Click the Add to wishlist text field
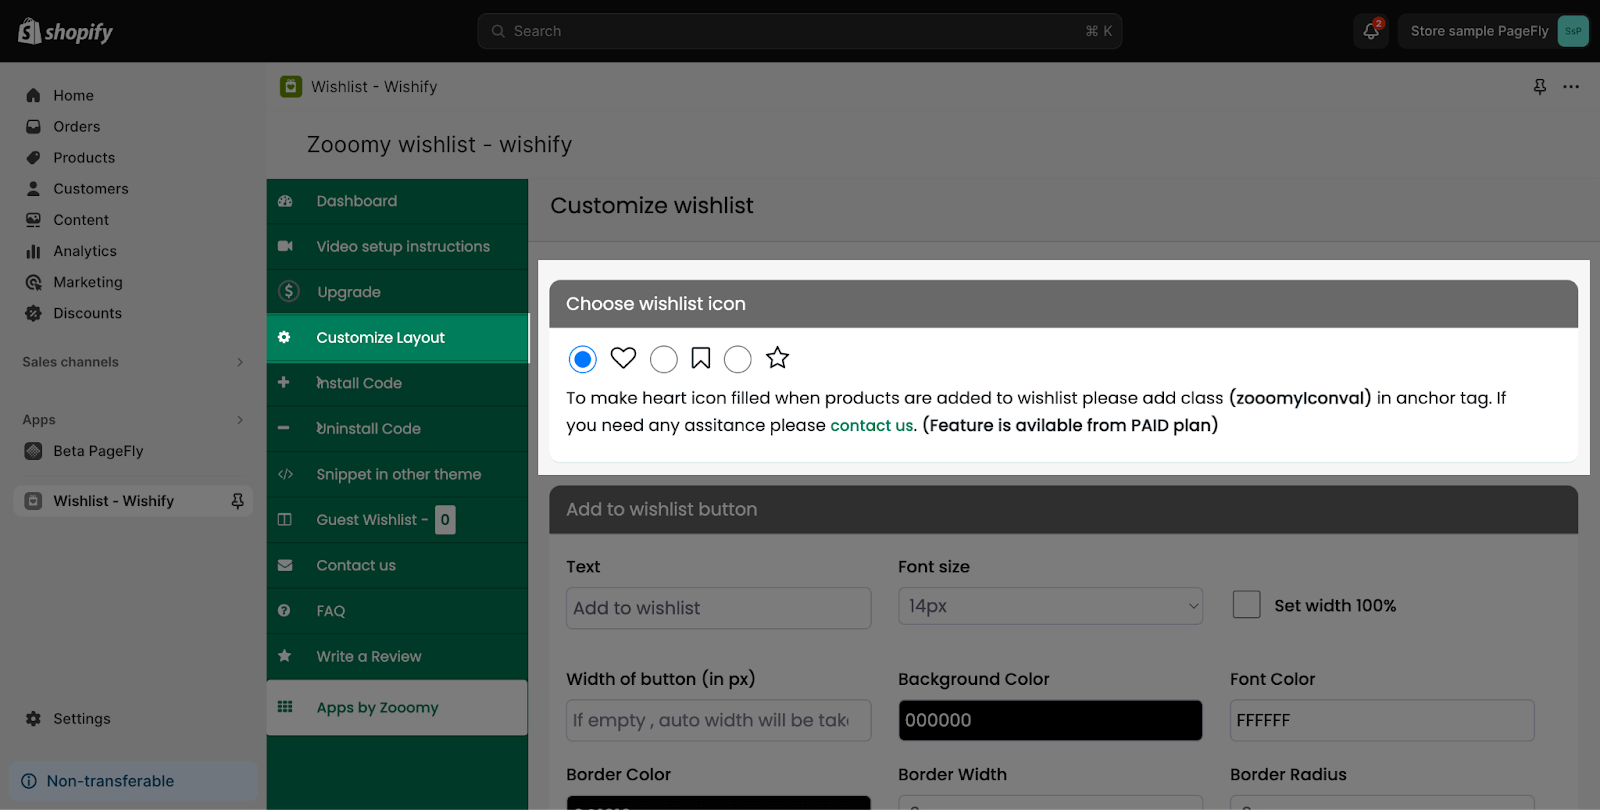Screen dimensions: 1600x810 [x=718, y=608]
